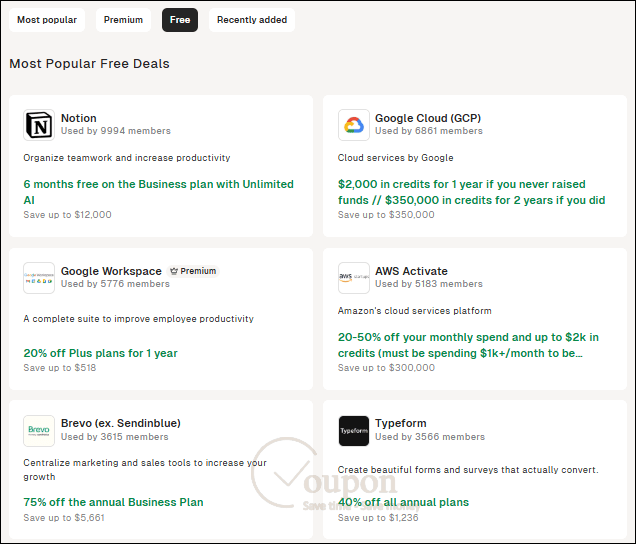Select the Free filter tab
636x544 pixels.
pos(180,20)
